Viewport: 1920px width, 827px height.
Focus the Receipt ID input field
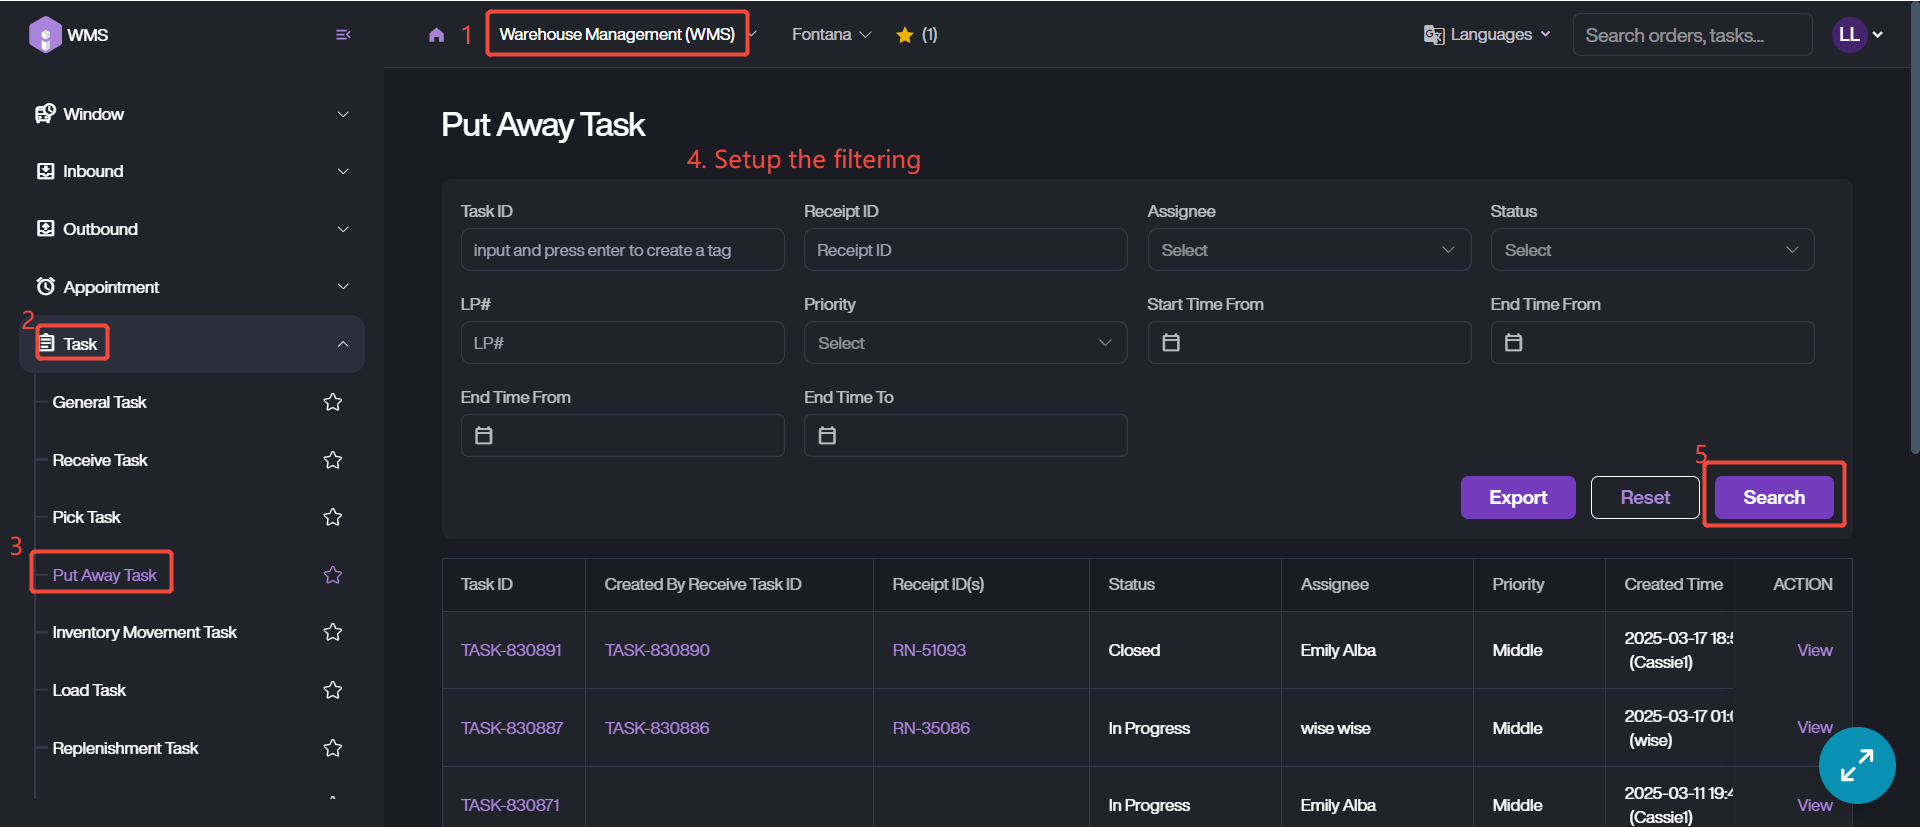965,250
